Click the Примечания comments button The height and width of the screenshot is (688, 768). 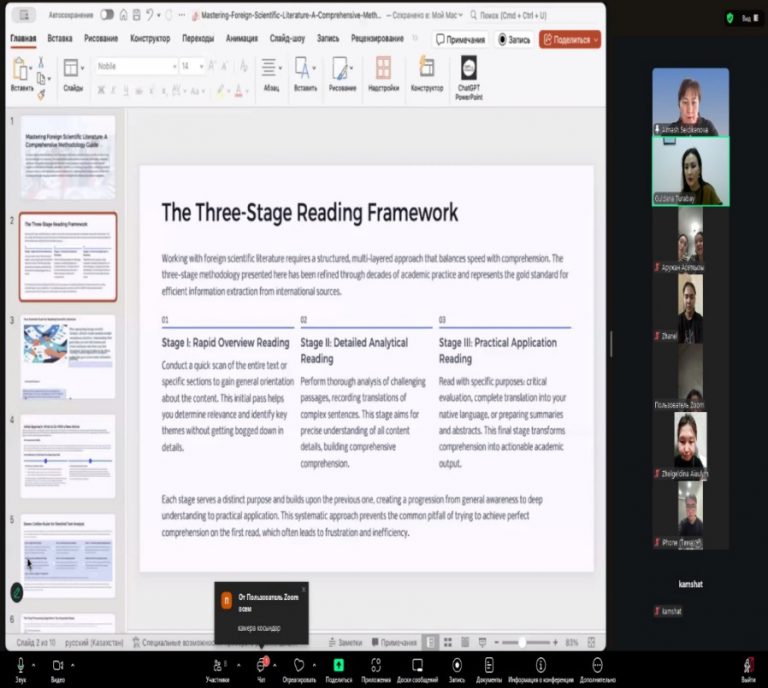click(x=460, y=40)
